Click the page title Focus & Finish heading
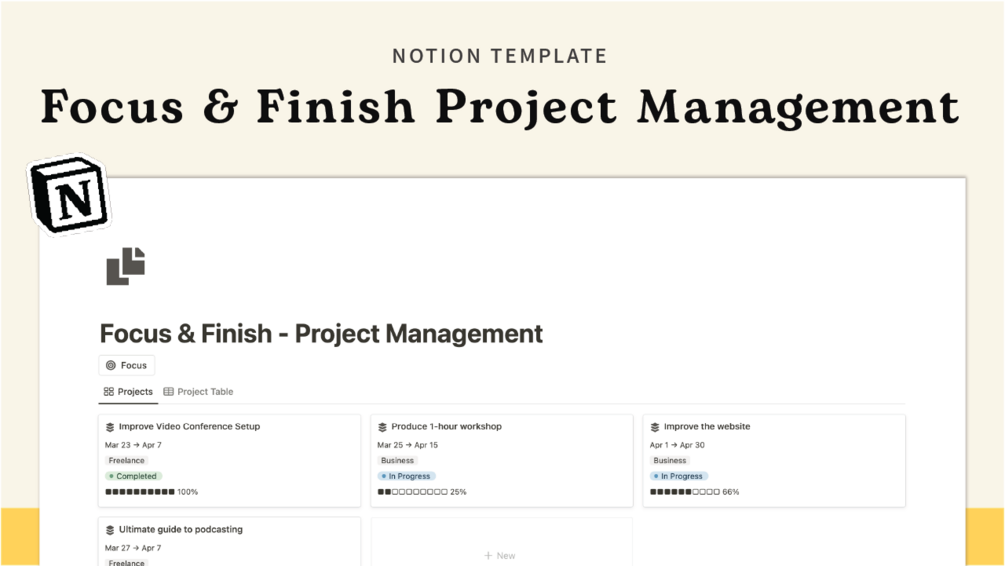The image size is (1005, 566). click(x=321, y=334)
